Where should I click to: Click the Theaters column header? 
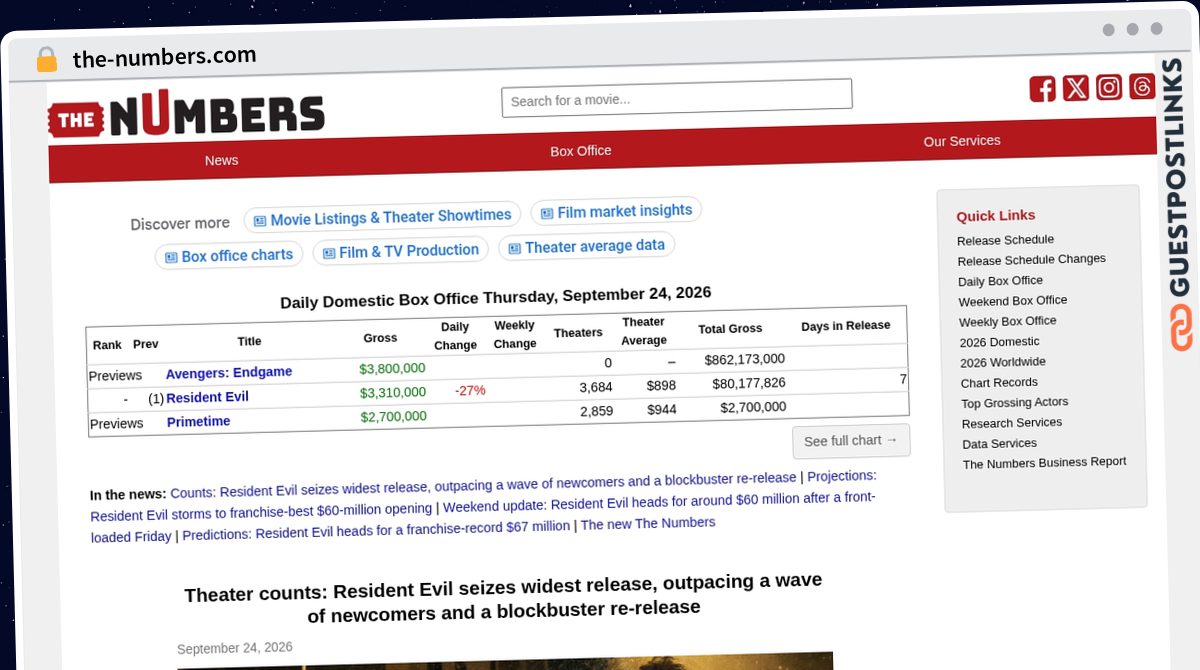pyautogui.click(x=578, y=332)
